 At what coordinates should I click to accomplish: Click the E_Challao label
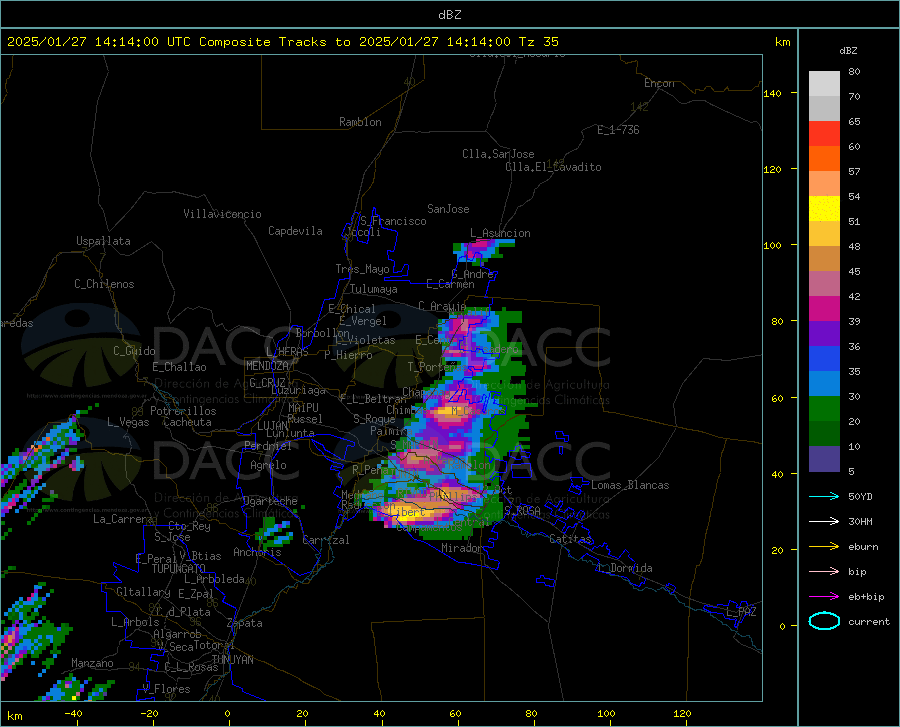(x=179, y=367)
